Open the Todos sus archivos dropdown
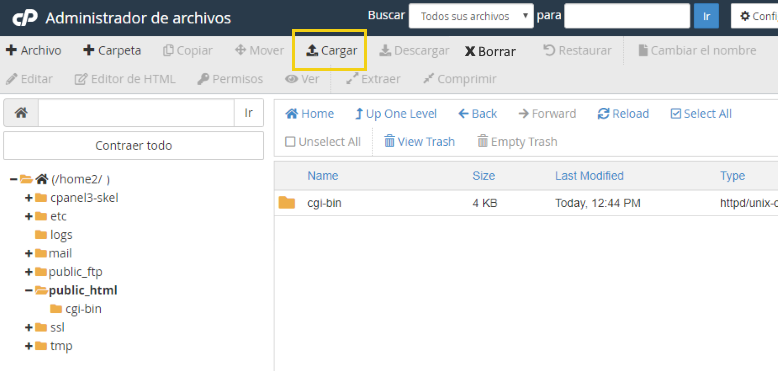778x371 pixels. tap(471, 16)
